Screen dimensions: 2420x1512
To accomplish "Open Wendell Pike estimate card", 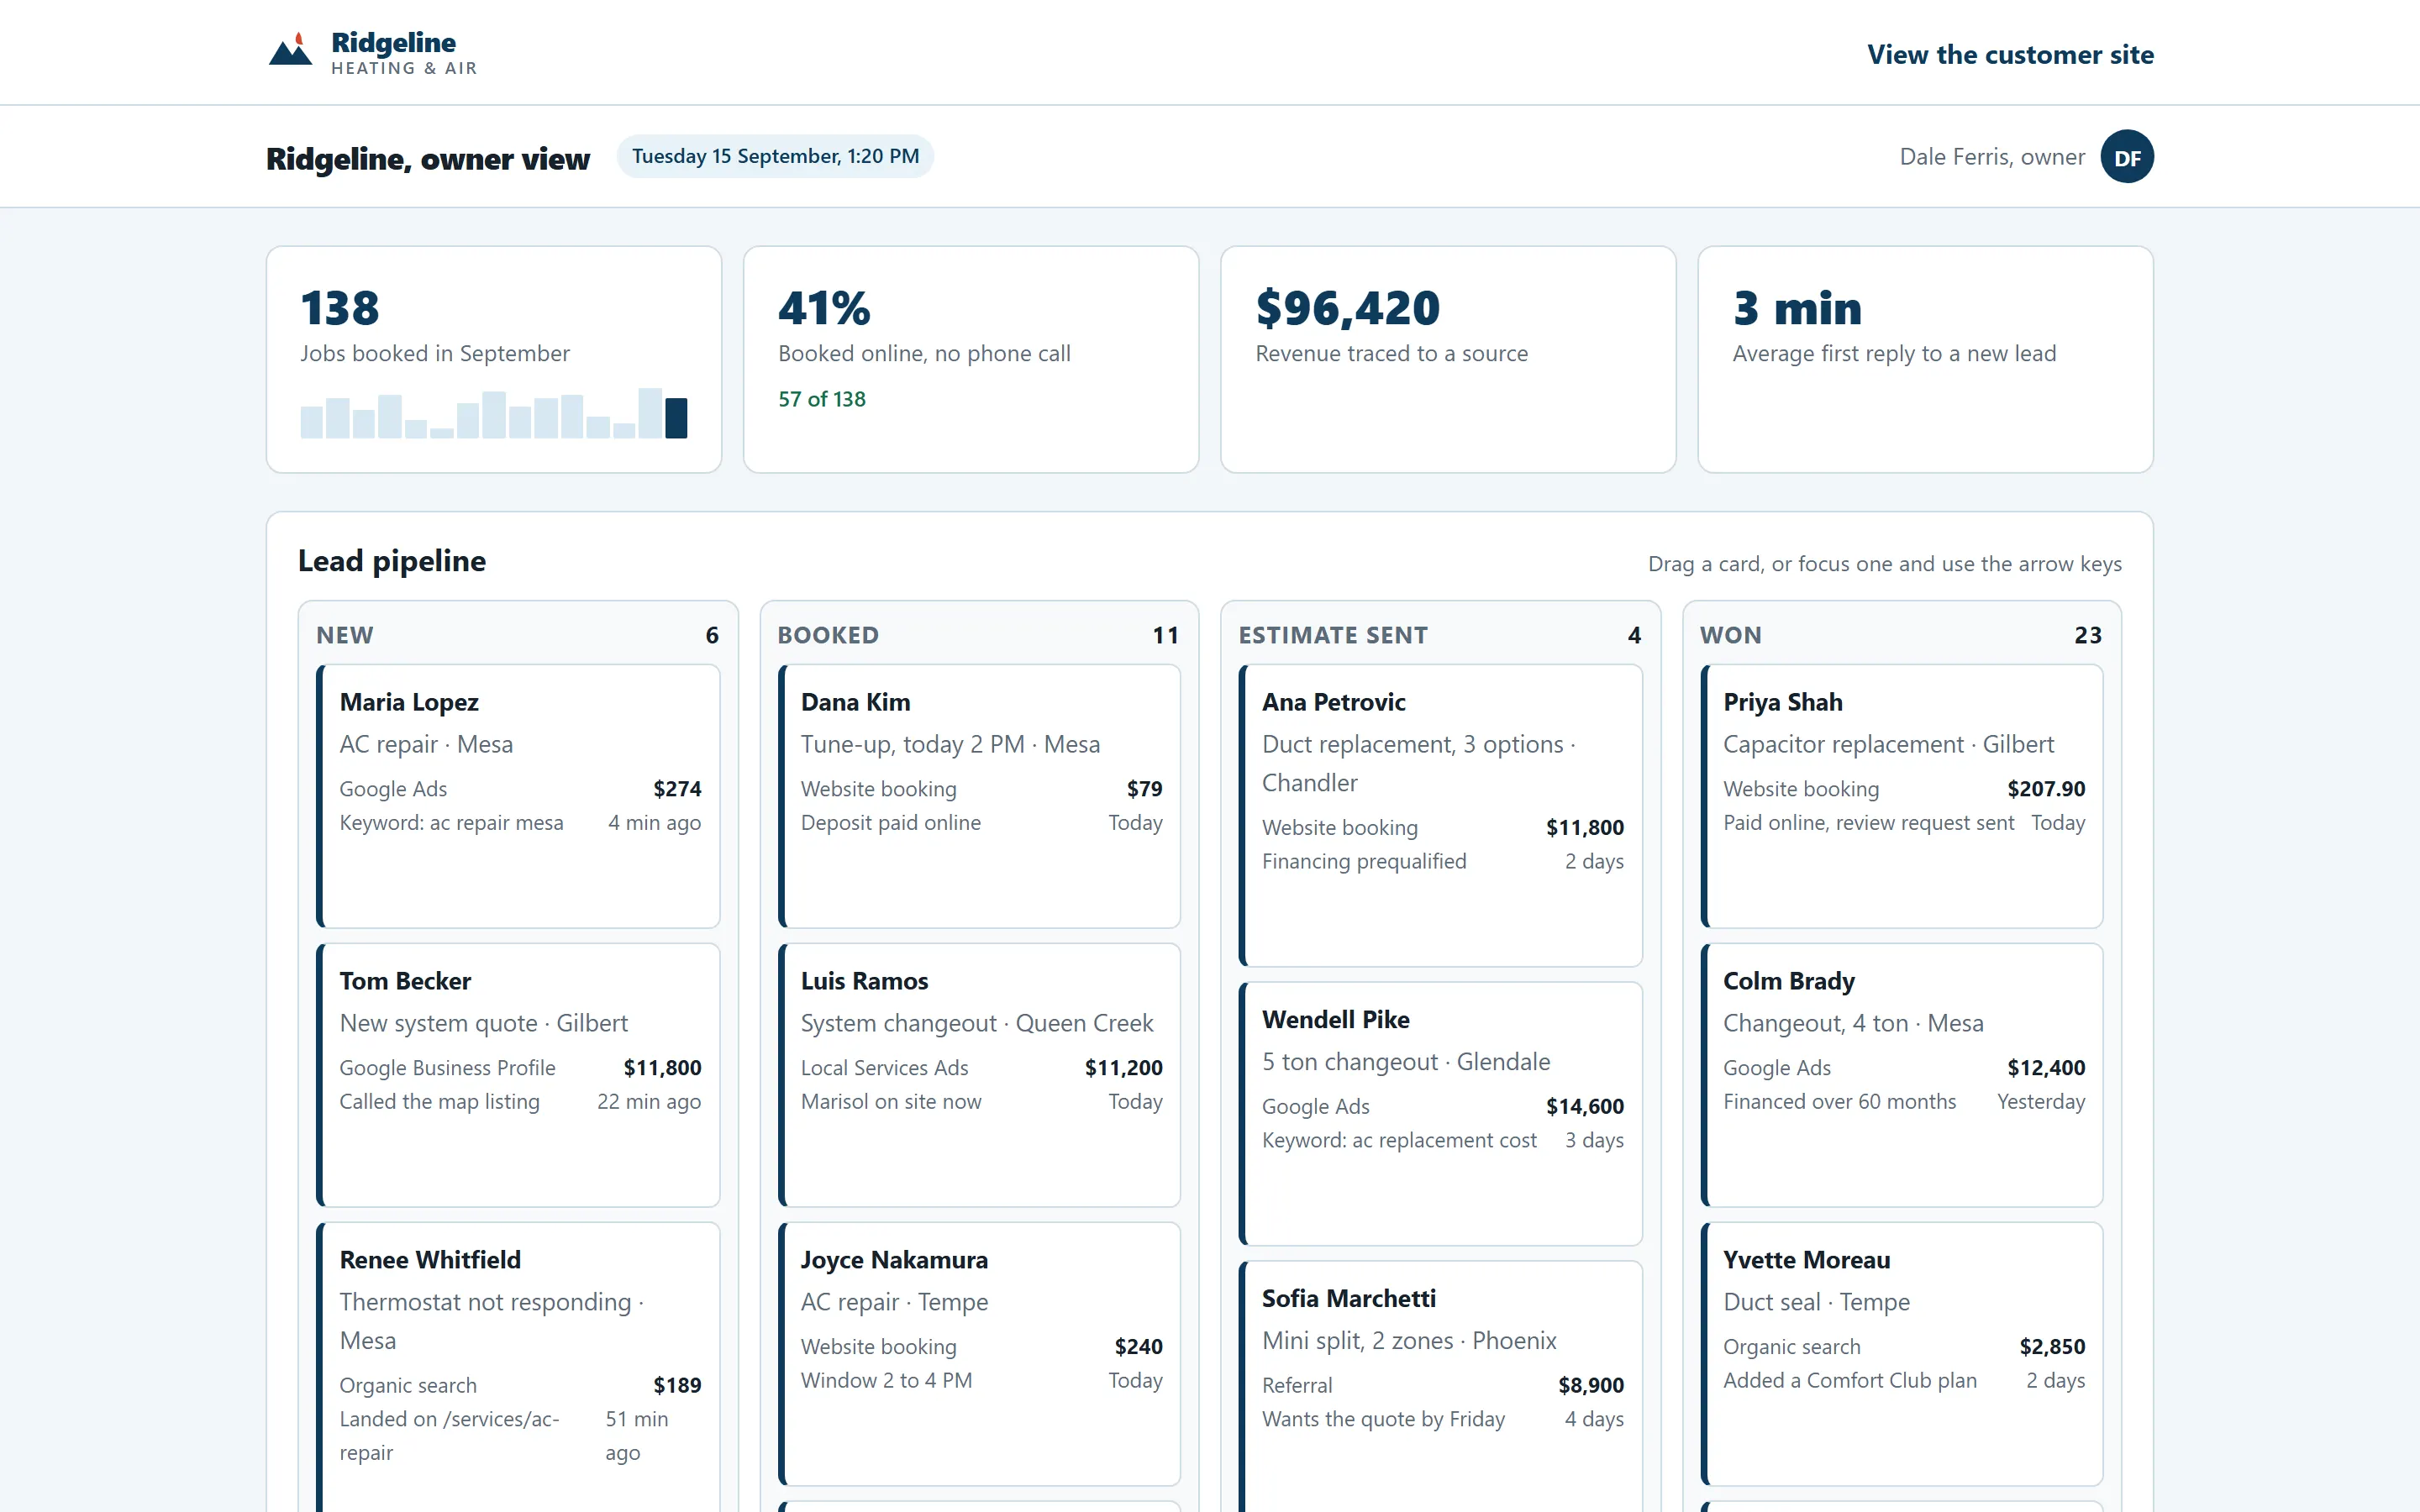I will pos(1440,1113).
